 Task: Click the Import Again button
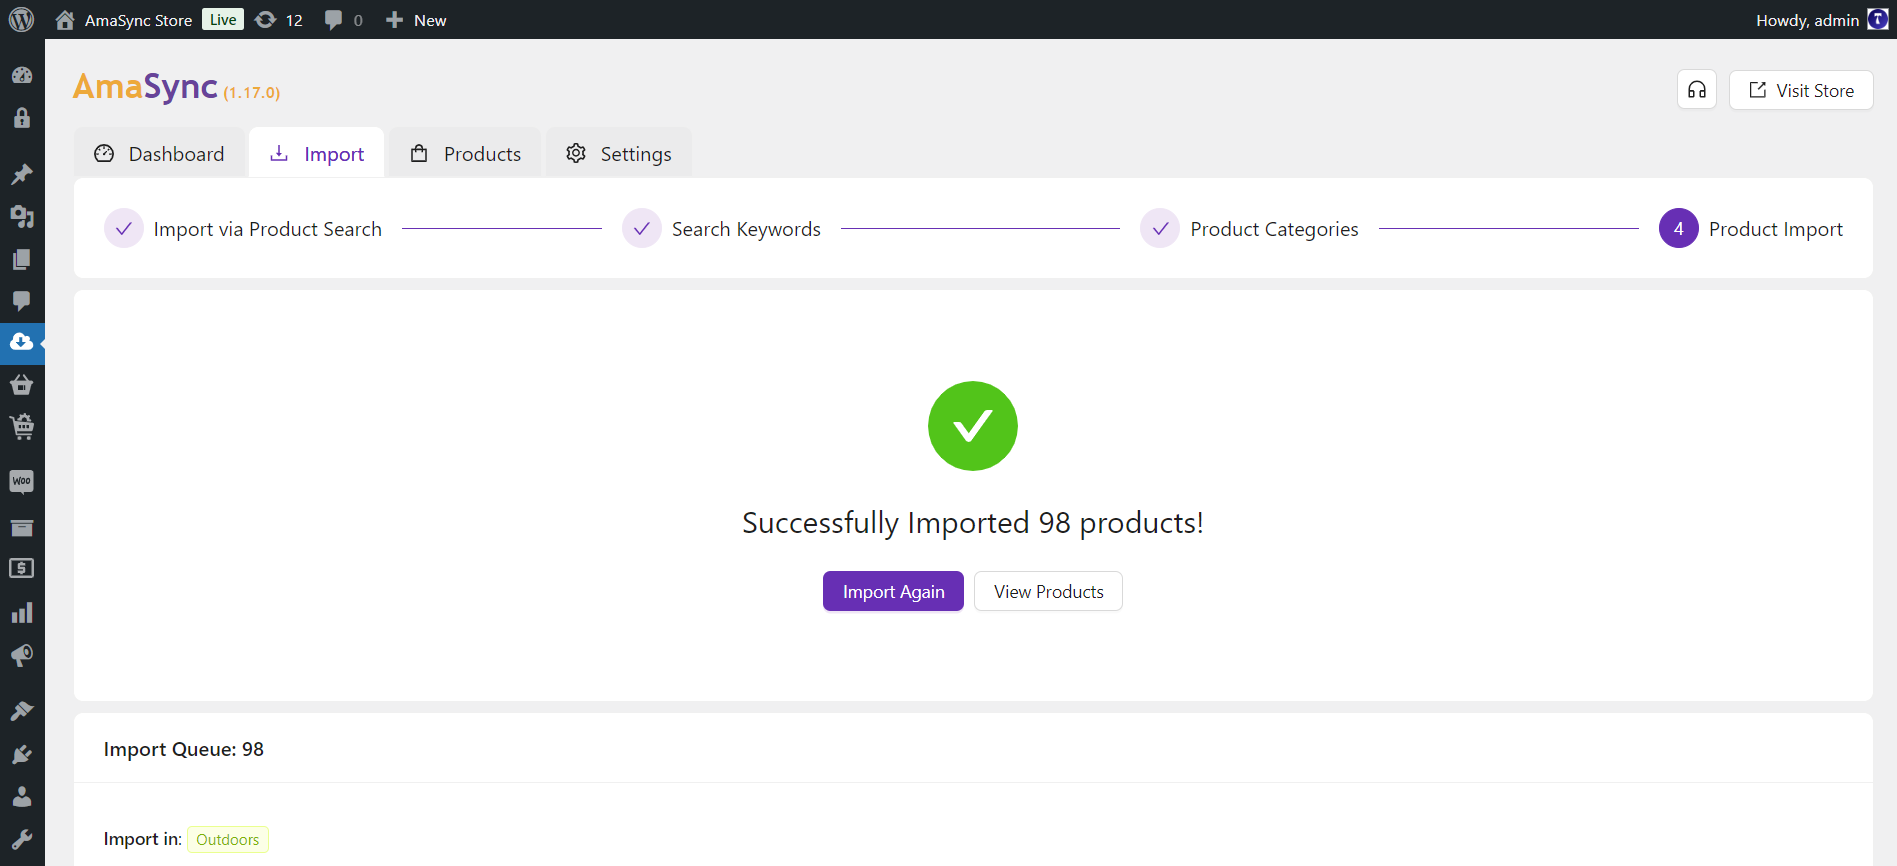coord(893,592)
